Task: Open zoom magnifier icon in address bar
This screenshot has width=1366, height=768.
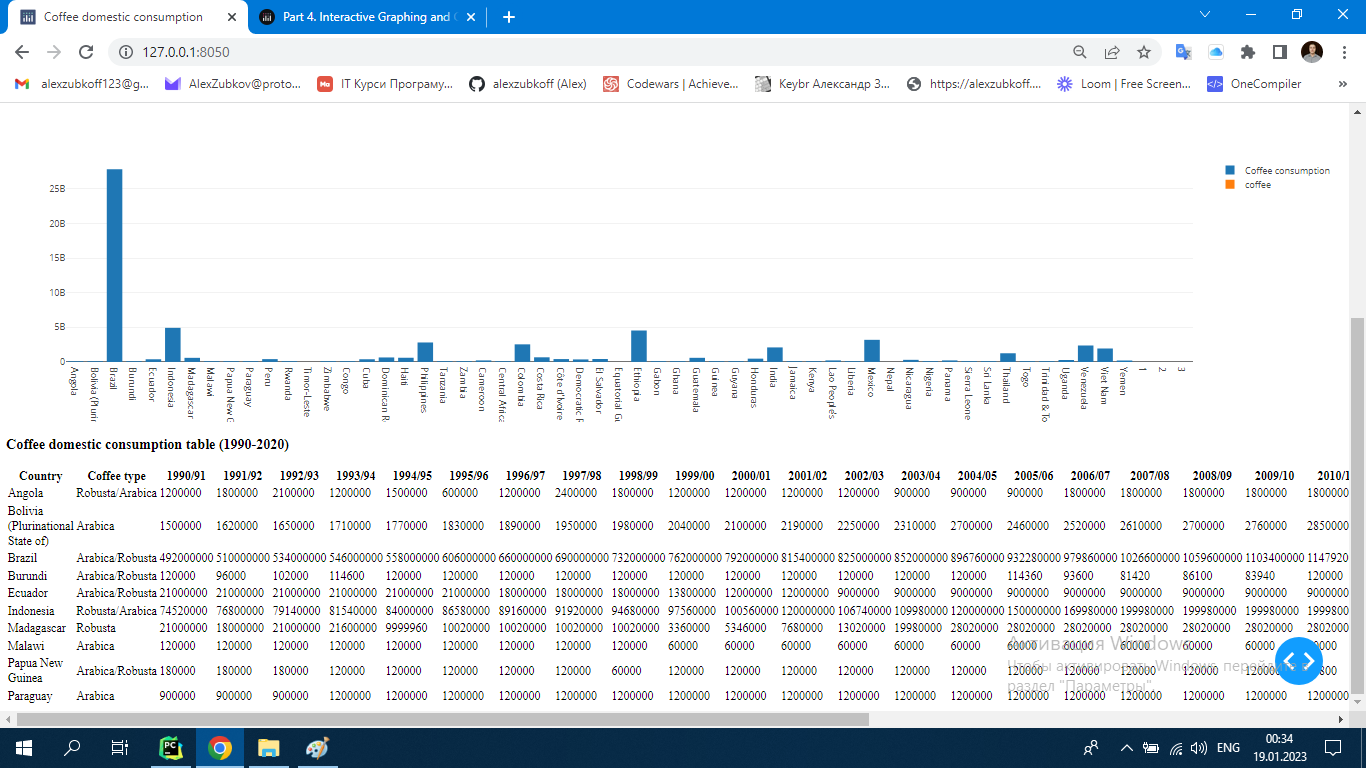Action: [x=1080, y=52]
